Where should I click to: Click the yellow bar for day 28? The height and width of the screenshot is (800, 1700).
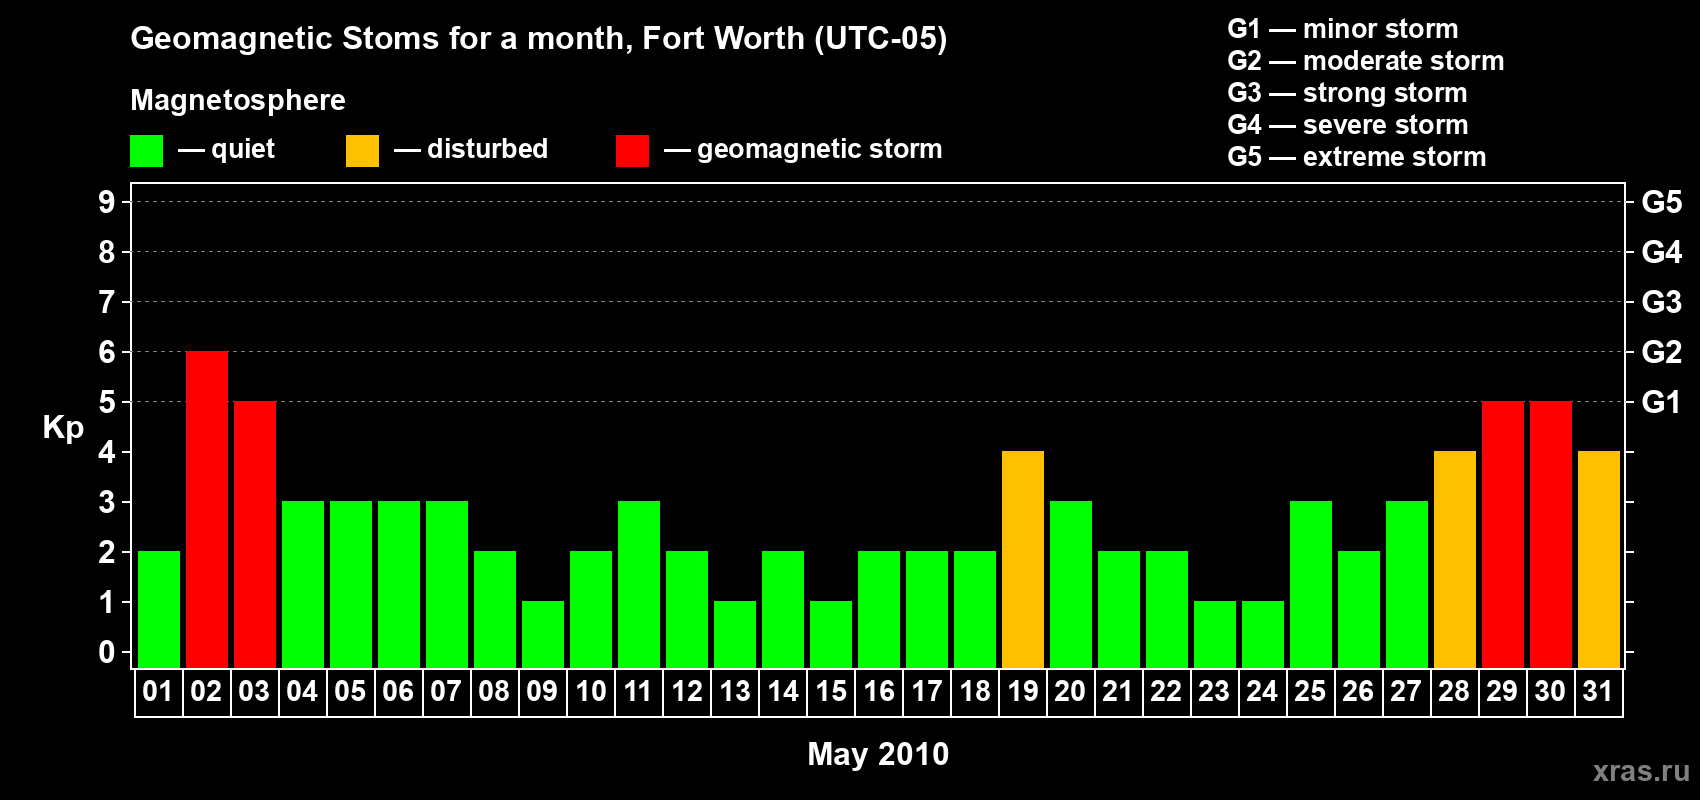click(x=1455, y=560)
